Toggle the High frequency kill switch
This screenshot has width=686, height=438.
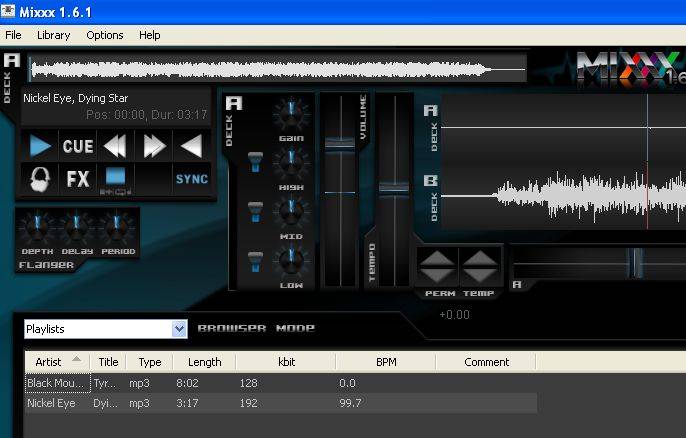point(256,161)
